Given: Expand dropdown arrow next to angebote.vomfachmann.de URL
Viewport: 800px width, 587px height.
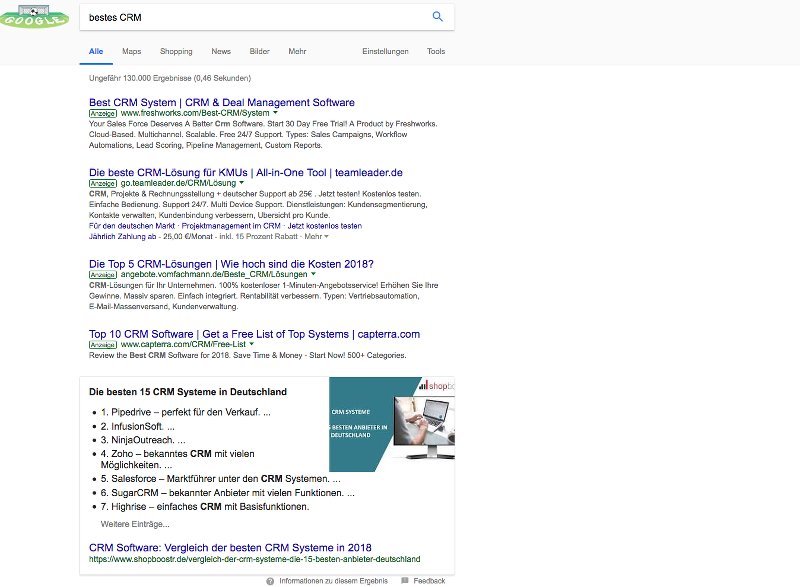Looking at the screenshot, I should pyautogui.click(x=313, y=274).
